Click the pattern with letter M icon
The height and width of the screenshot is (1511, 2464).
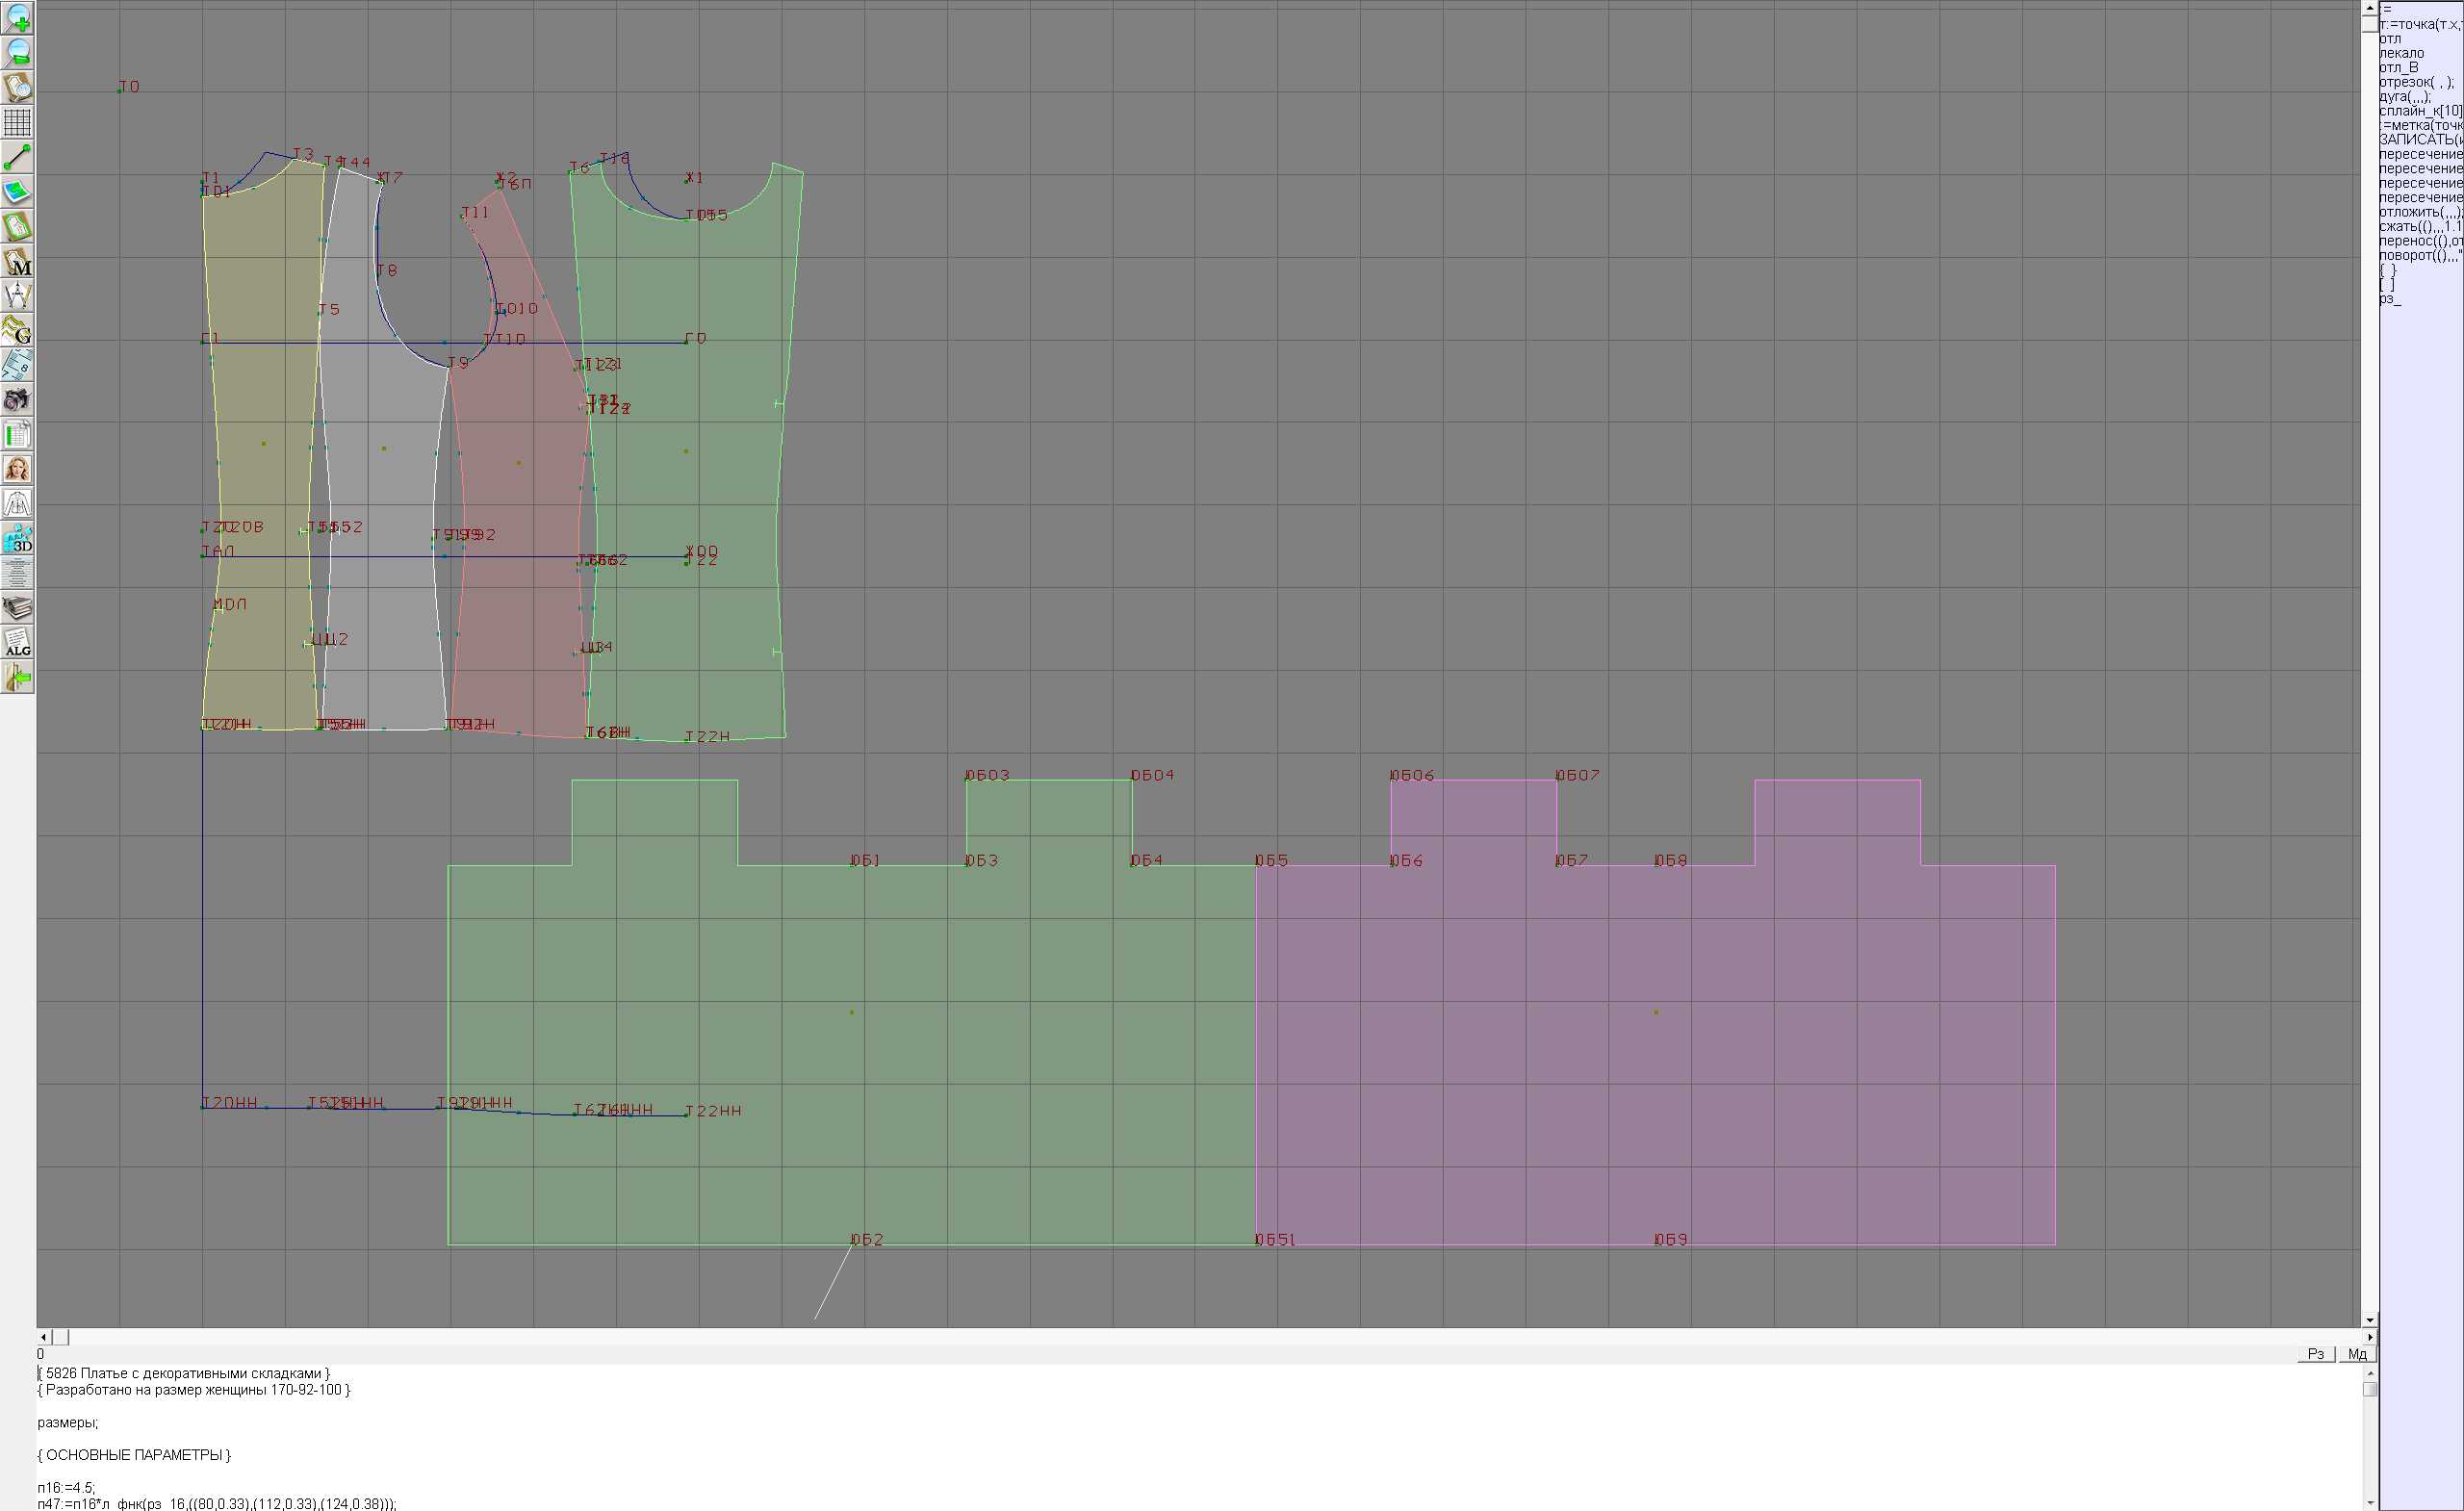click(x=17, y=261)
